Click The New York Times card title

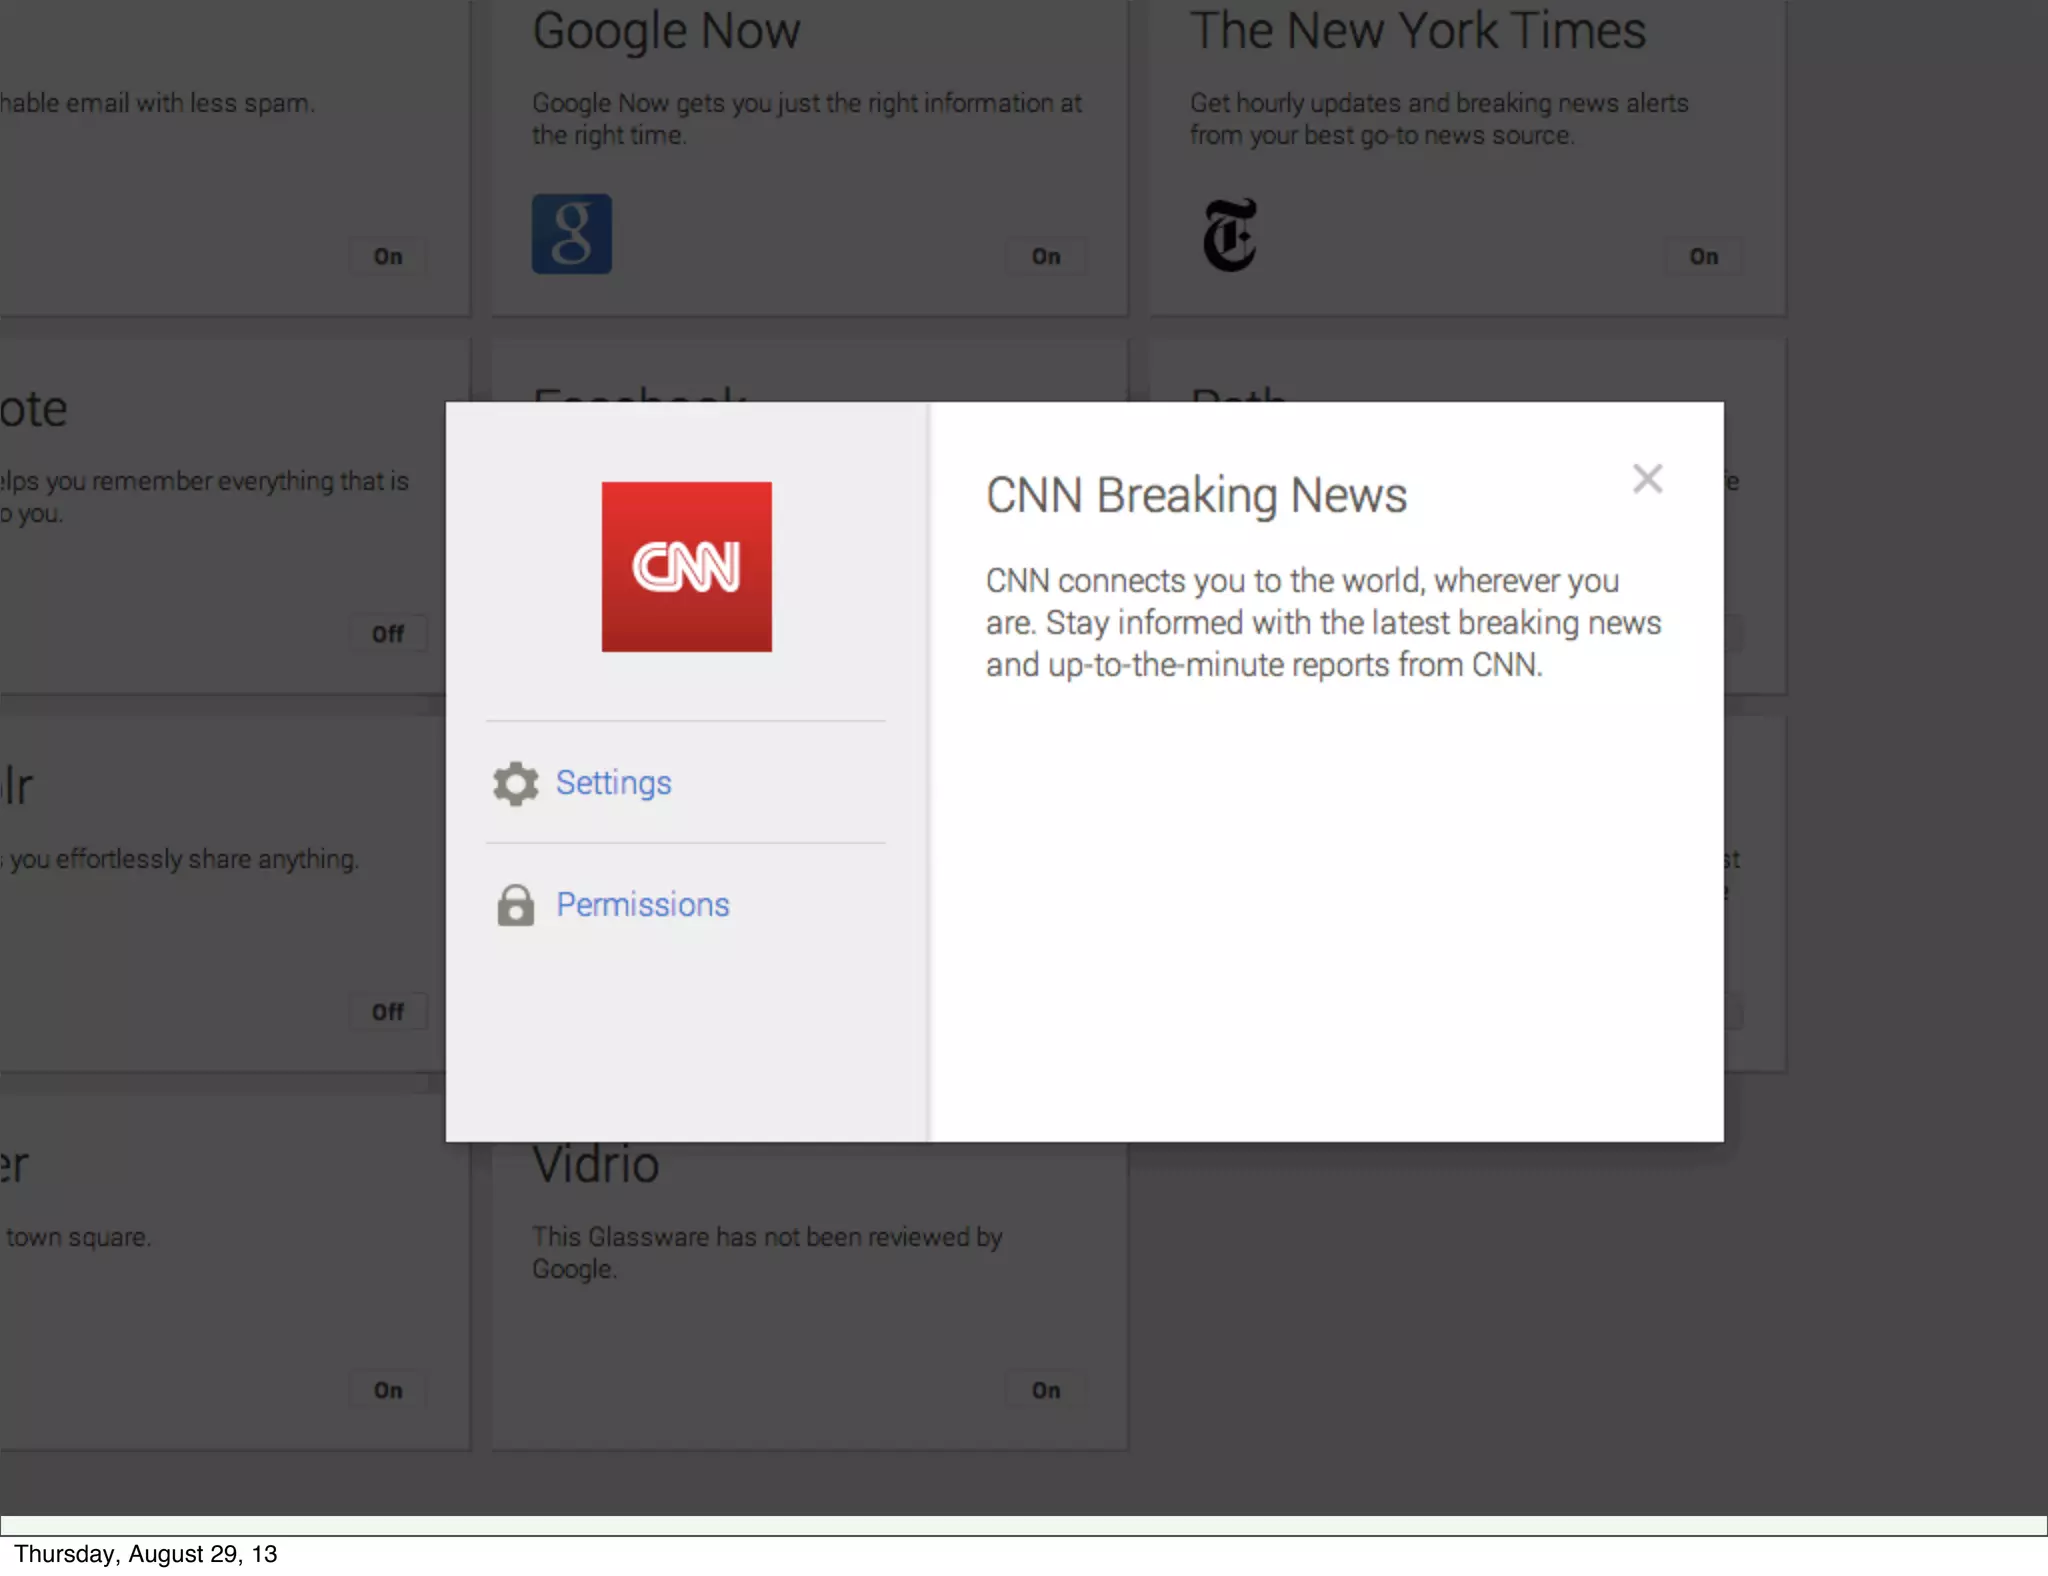click(x=1417, y=31)
